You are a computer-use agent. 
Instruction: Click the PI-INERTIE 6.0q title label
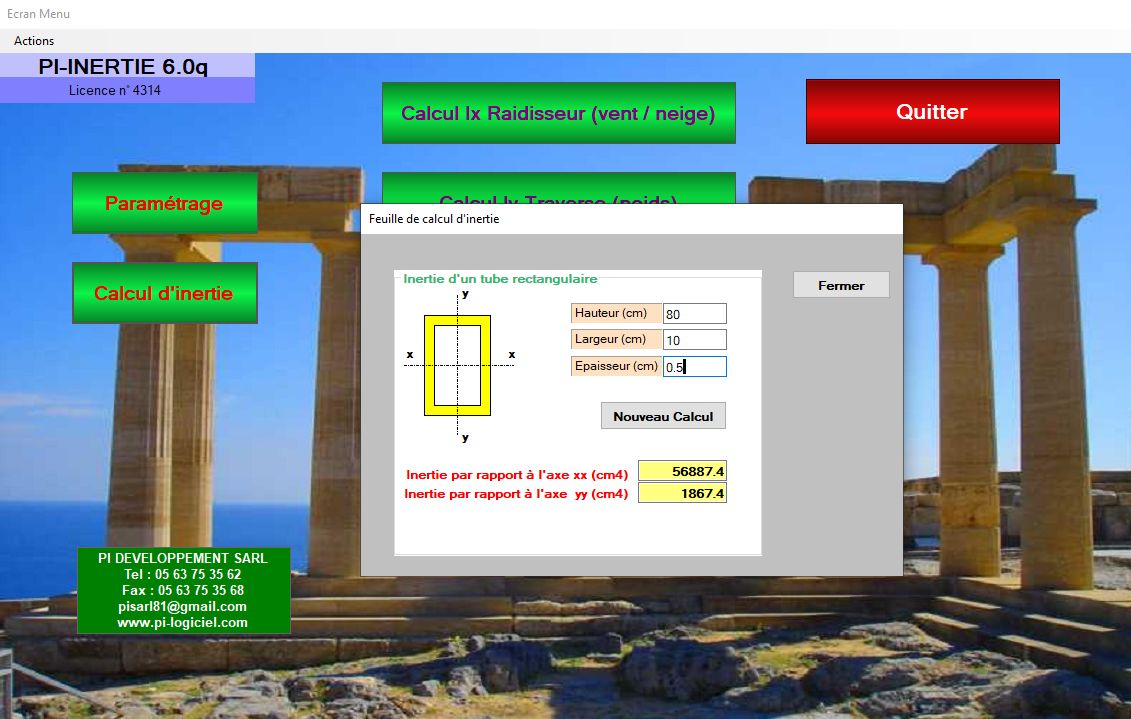tap(124, 67)
